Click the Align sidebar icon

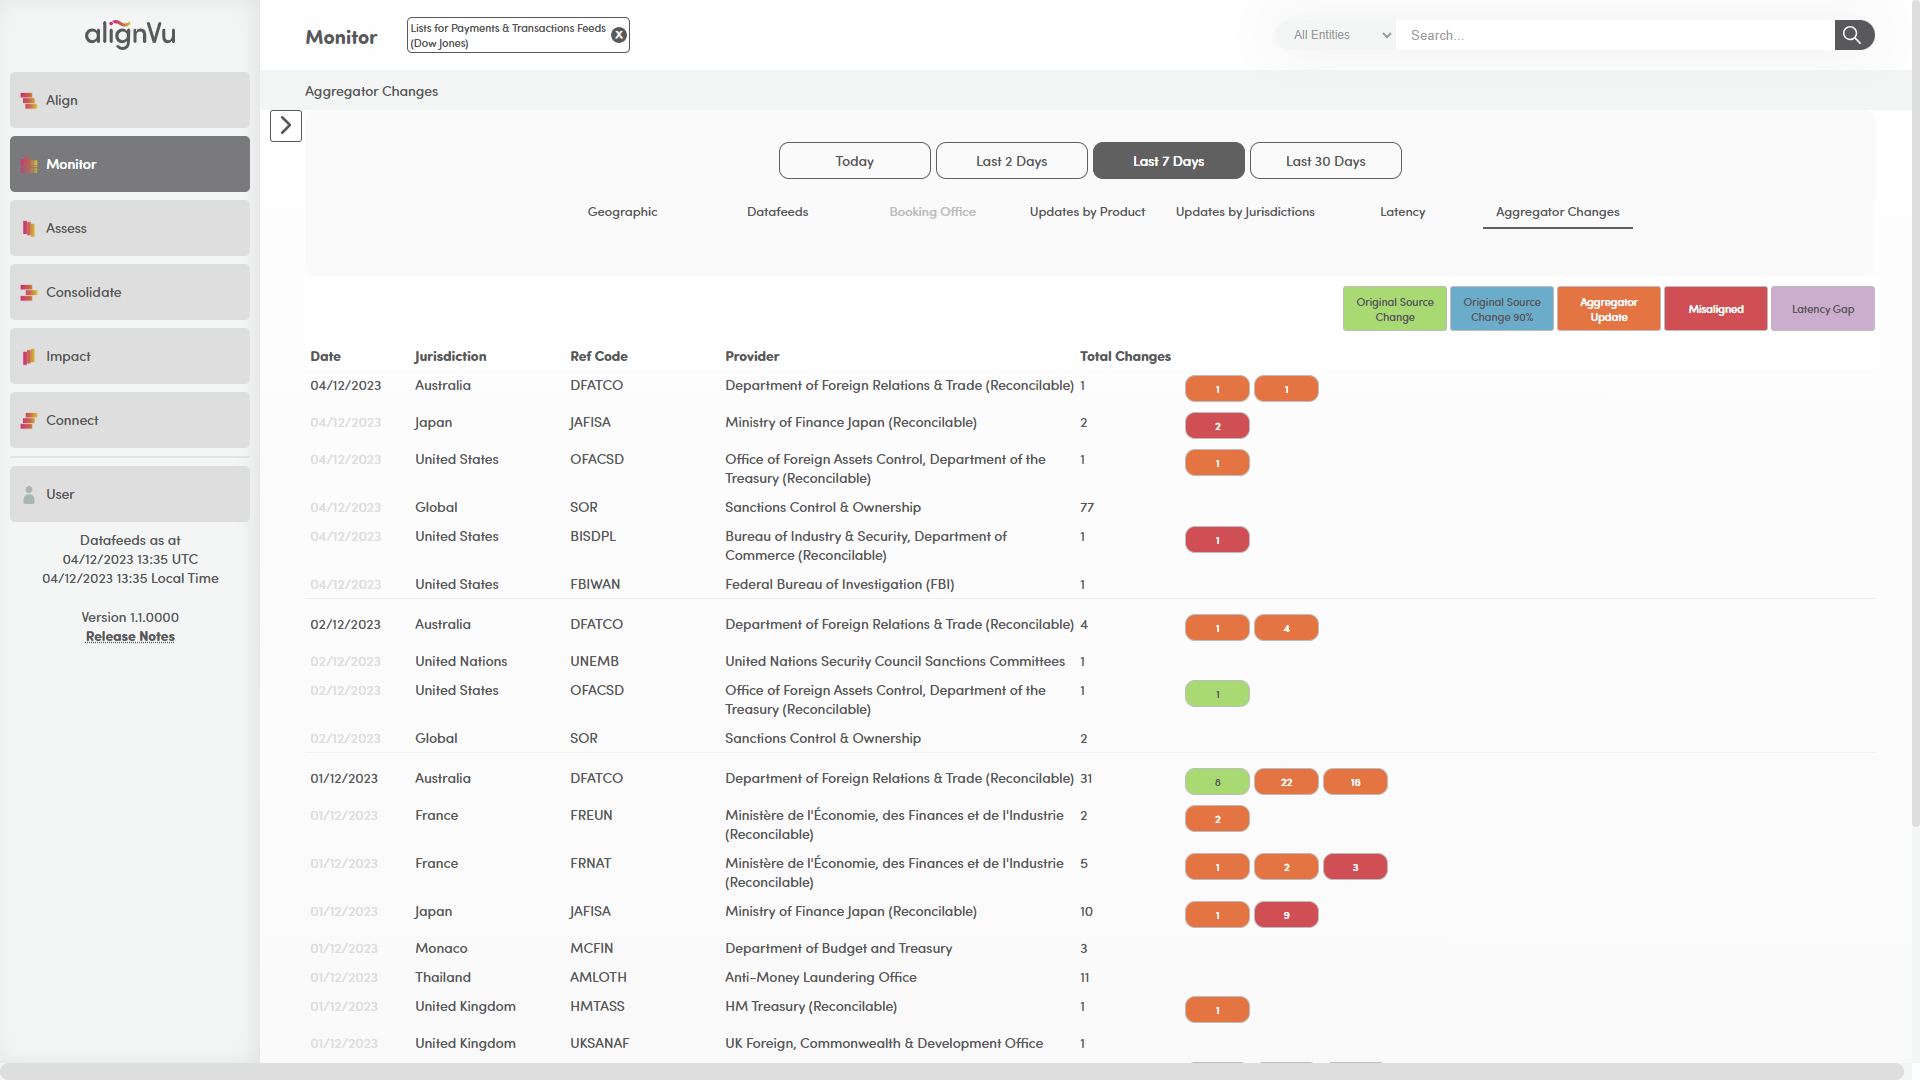(29, 100)
